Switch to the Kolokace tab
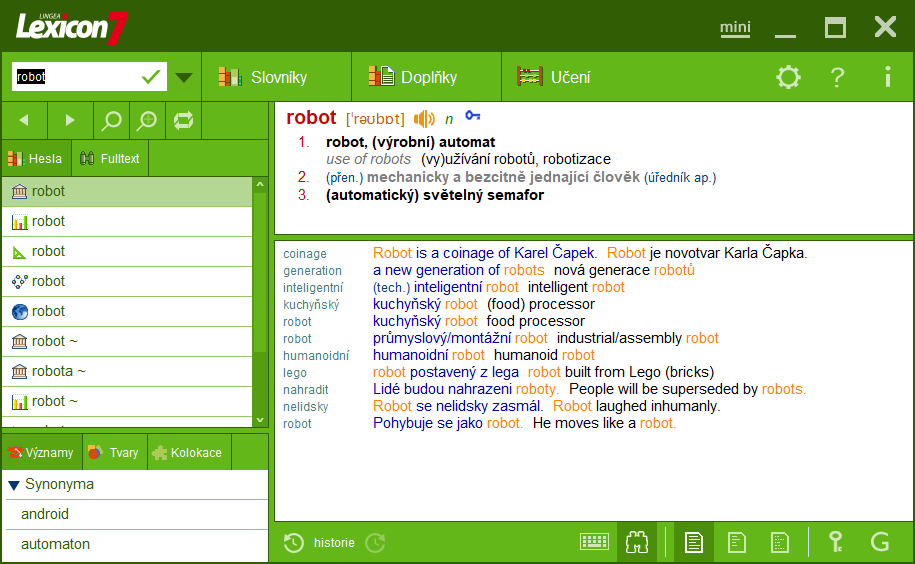915x564 pixels. pos(188,453)
